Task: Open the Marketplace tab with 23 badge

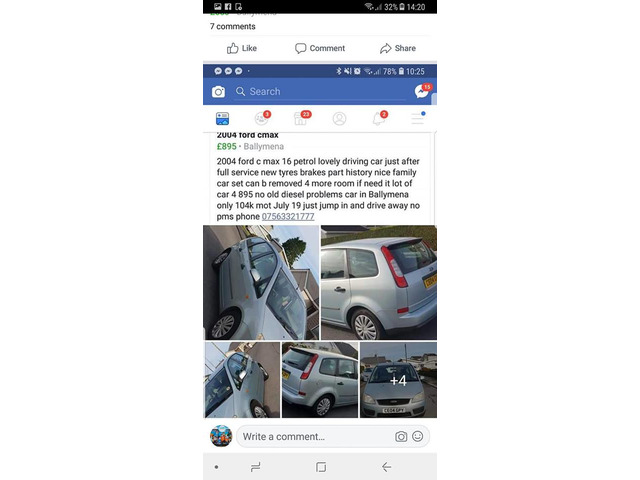Action: point(301,118)
